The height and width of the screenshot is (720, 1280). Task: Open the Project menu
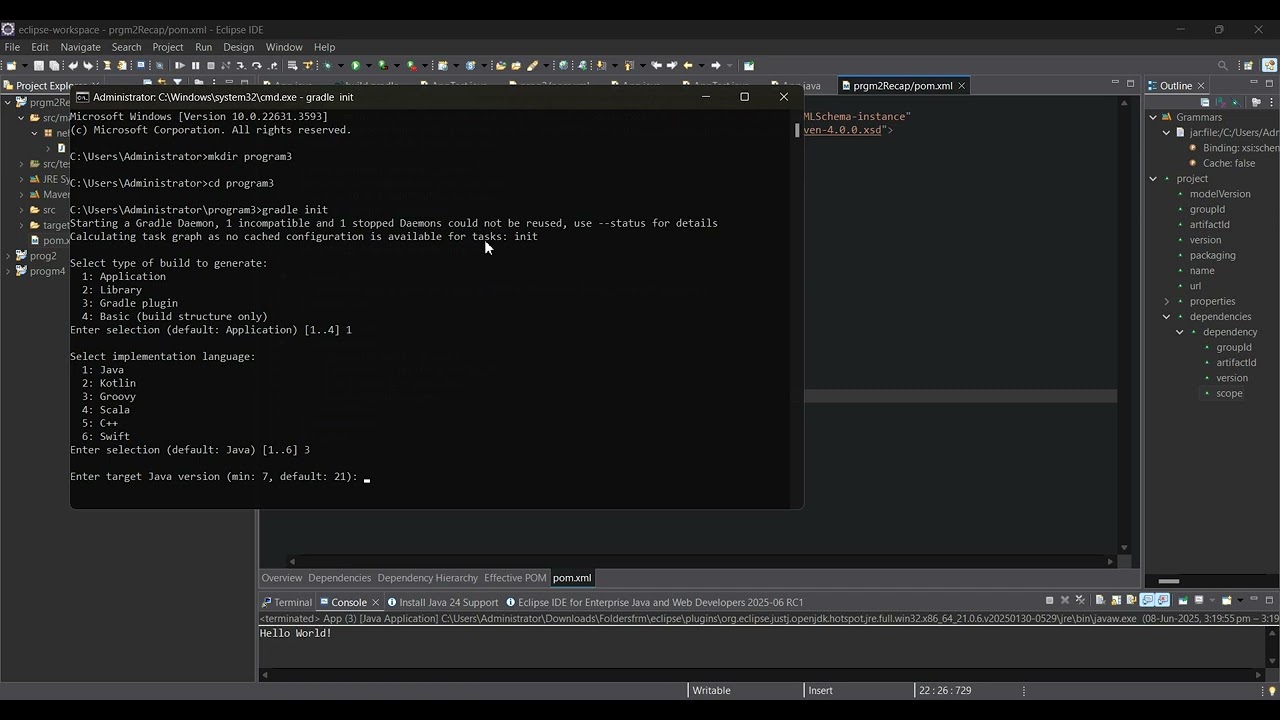point(167,47)
